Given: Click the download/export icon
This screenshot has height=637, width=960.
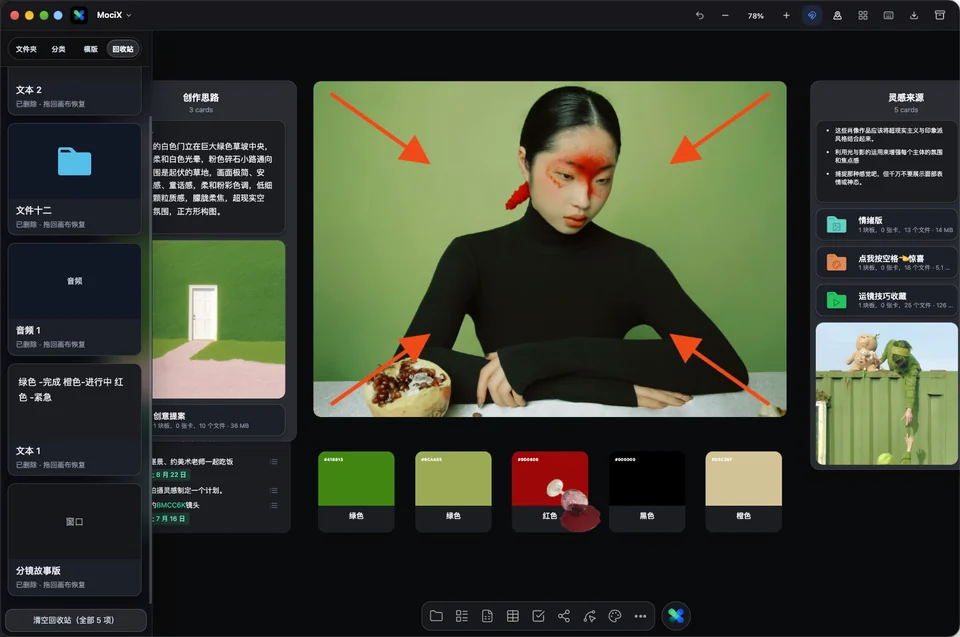Looking at the screenshot, I should 914,15.
